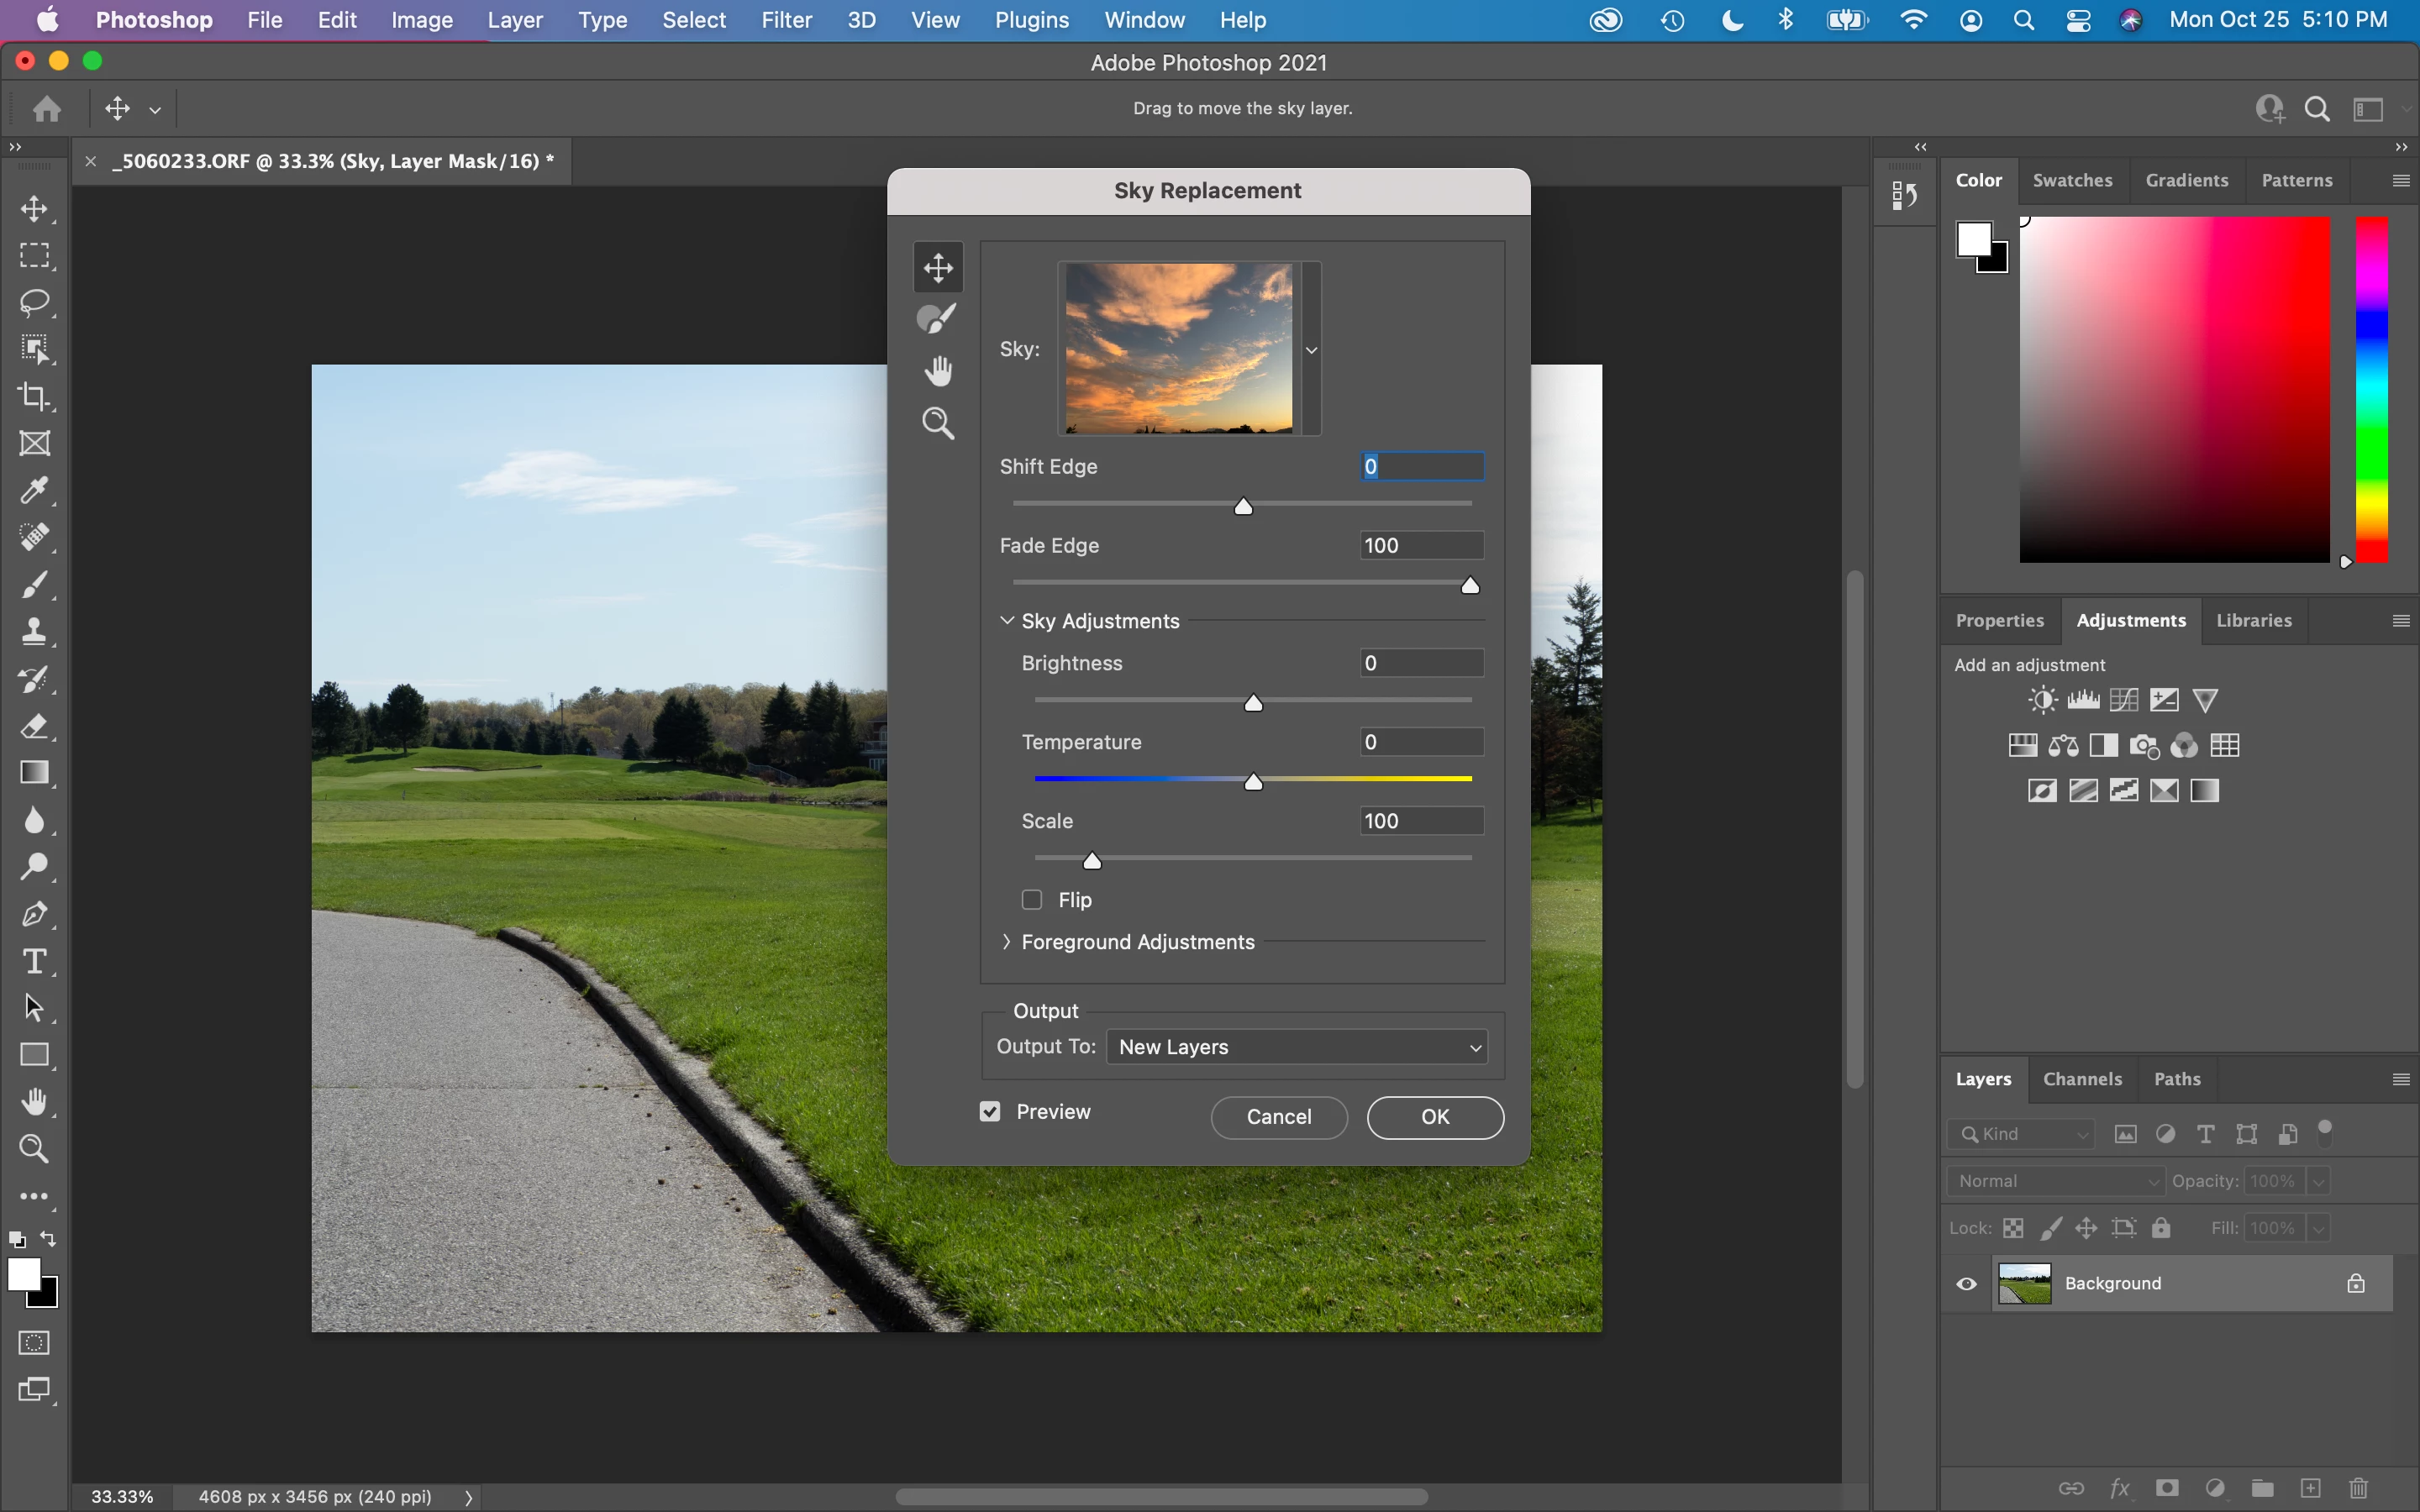This screenshot has width=2420, height=1512.
Task: Select the Crop tool
Action: coord(35,397)
